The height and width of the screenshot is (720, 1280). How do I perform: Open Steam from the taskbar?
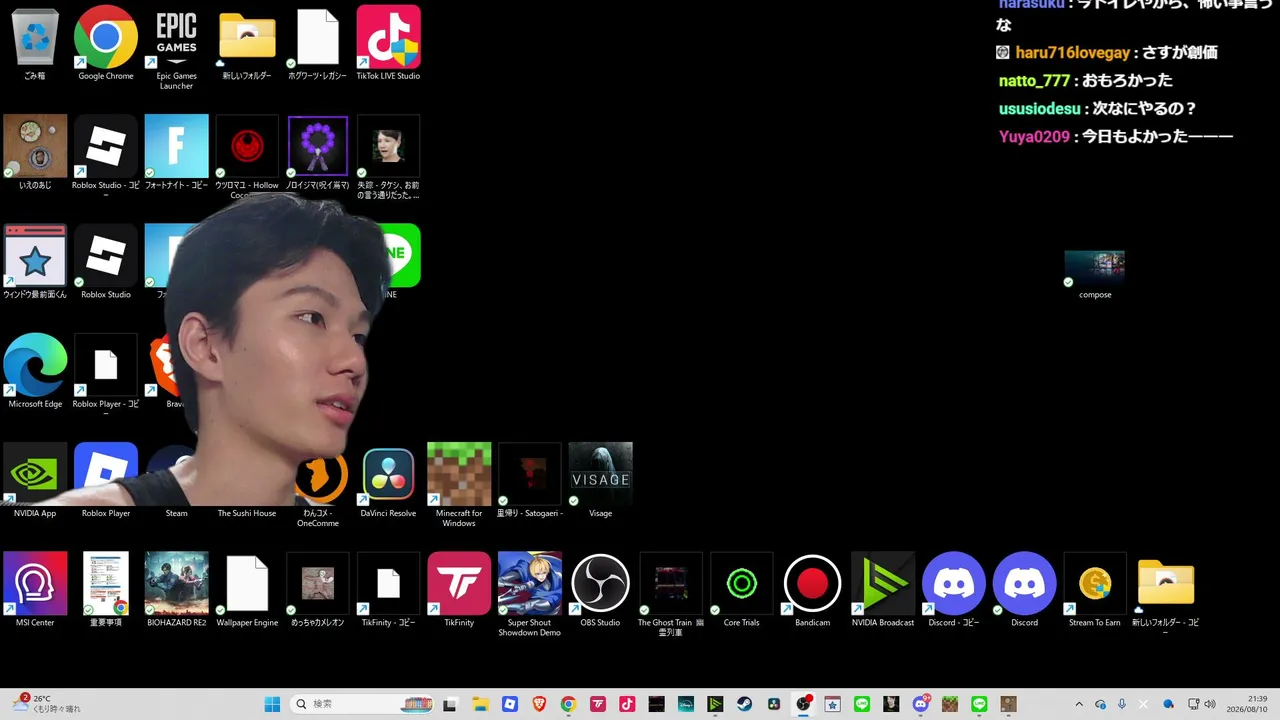745,704
